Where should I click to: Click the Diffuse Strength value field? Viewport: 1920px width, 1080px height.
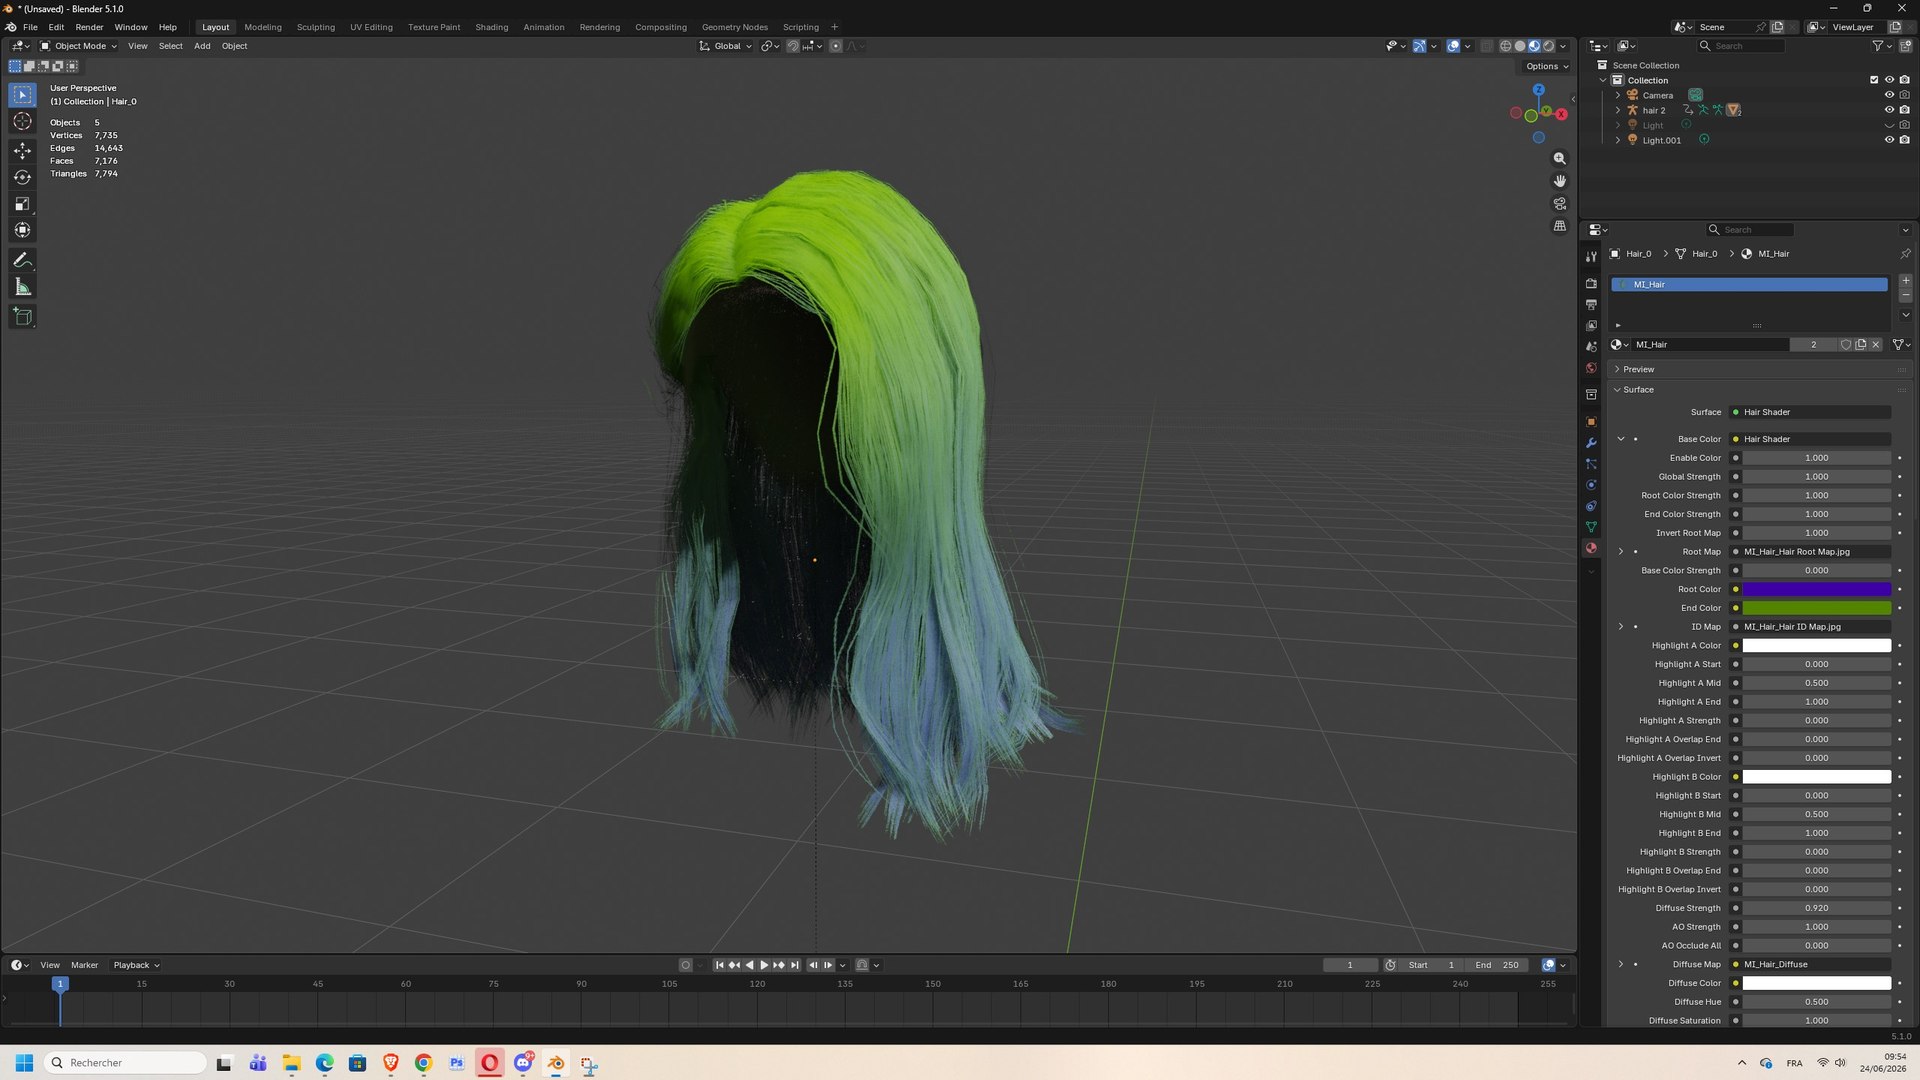coord(1817,908)
